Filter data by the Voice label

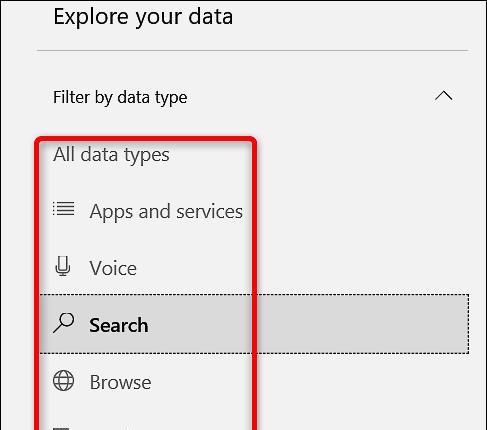pos(113,268)
